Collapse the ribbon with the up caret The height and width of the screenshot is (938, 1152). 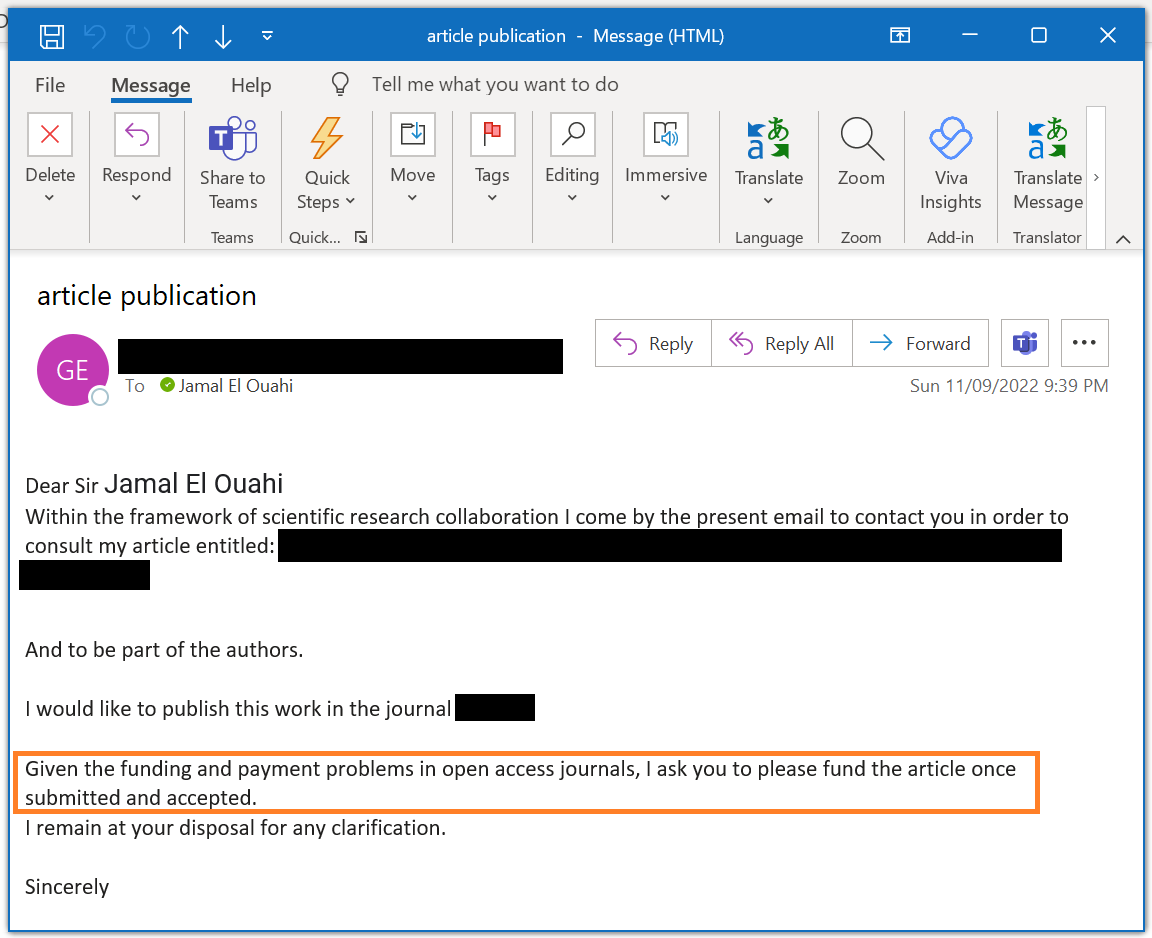tap(1123, 239)
